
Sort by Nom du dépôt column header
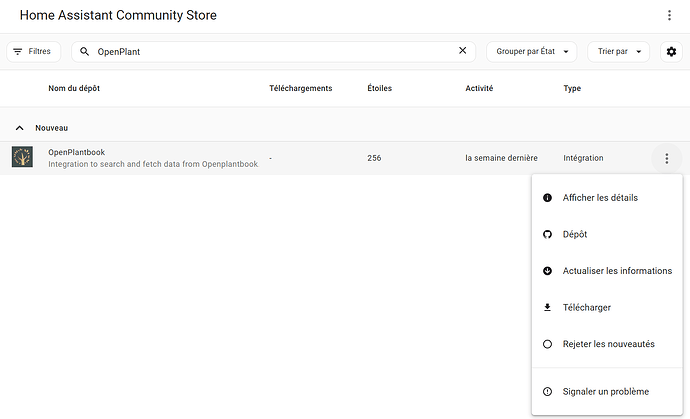tap(74, 89)
